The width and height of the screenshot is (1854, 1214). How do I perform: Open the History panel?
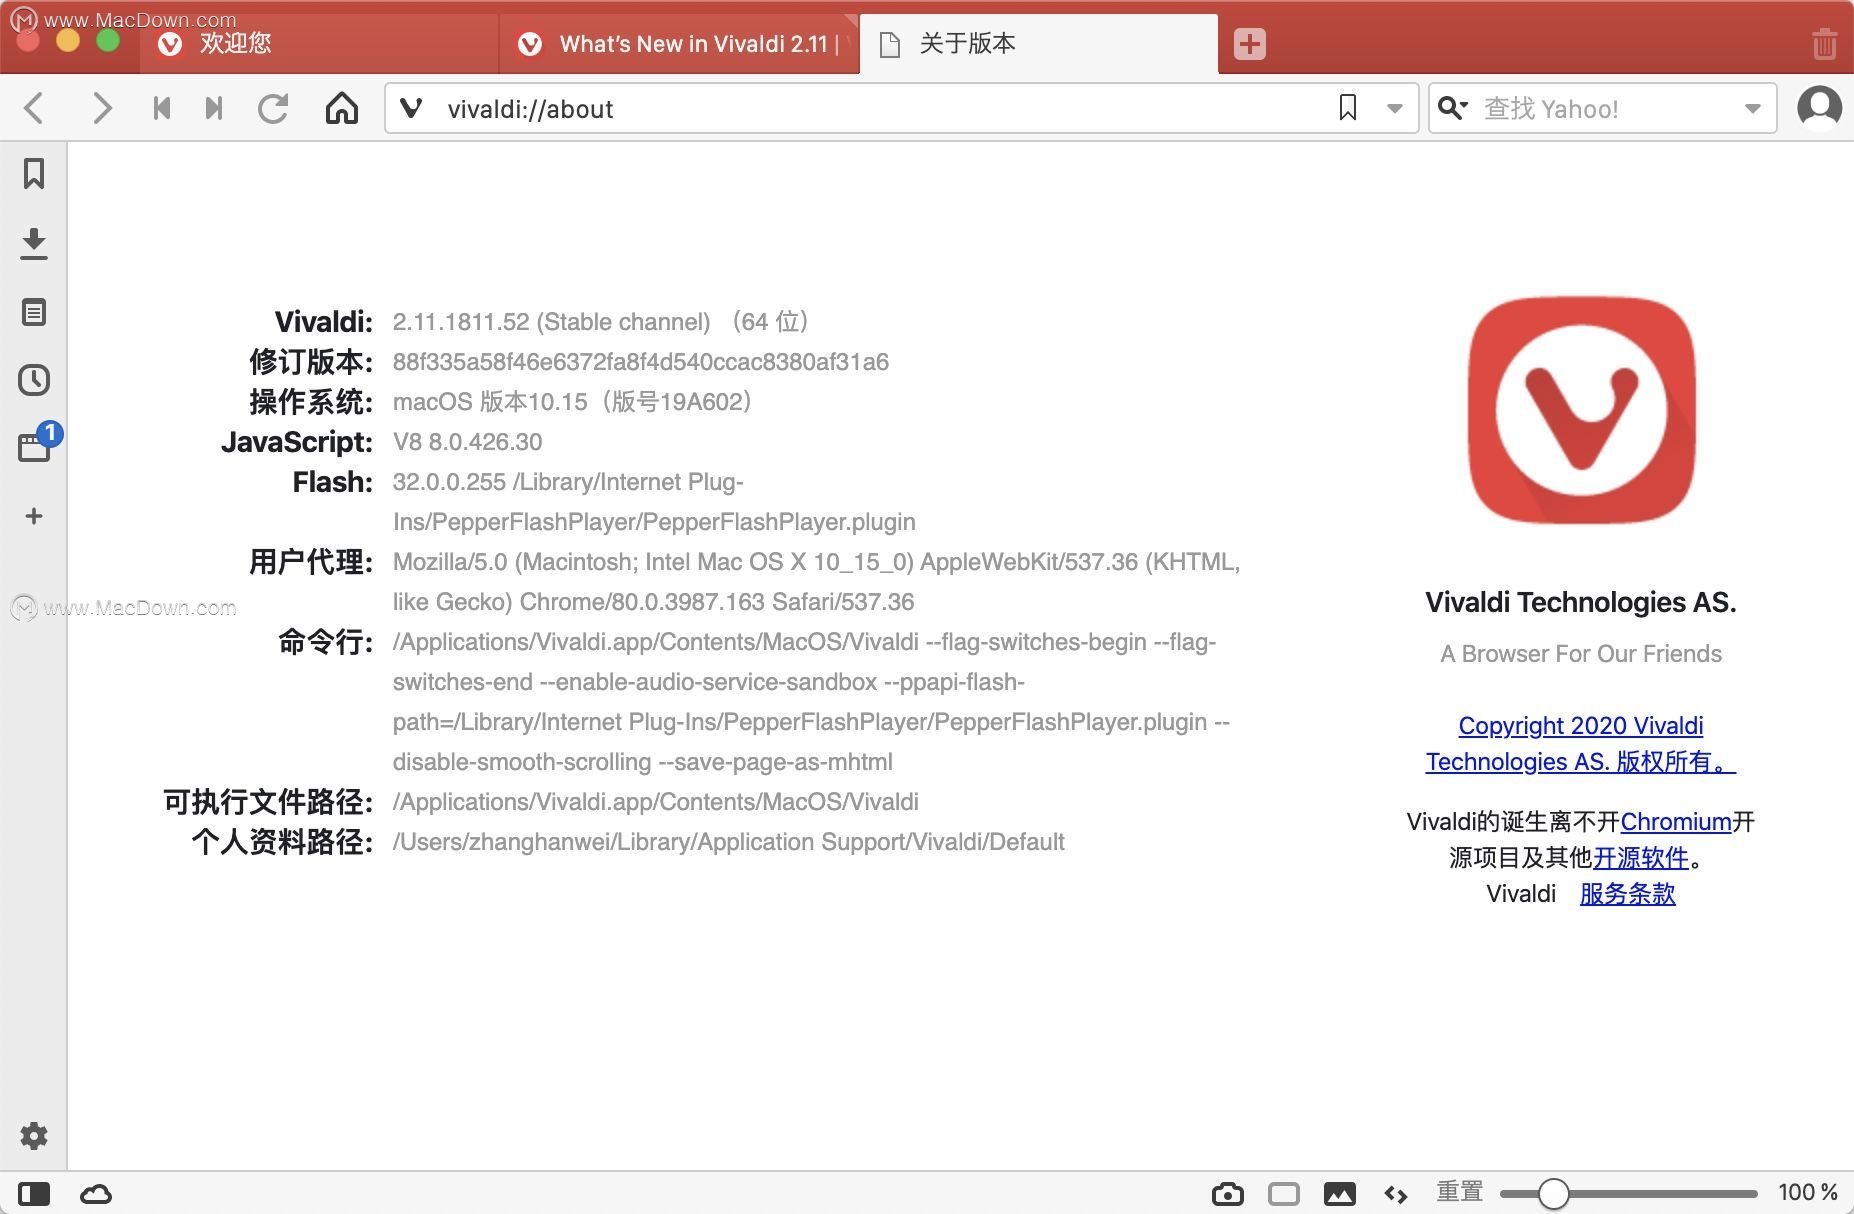point(34,380)
